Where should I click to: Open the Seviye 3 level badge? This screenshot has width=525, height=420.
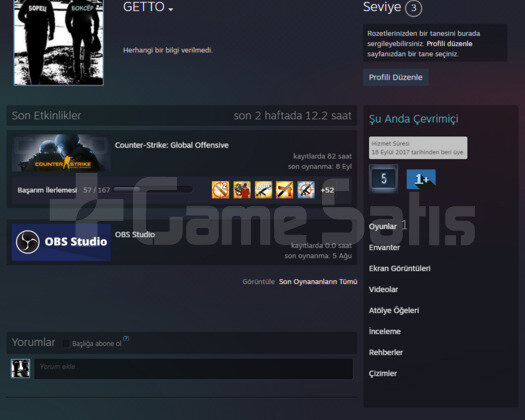coord(414,8)
